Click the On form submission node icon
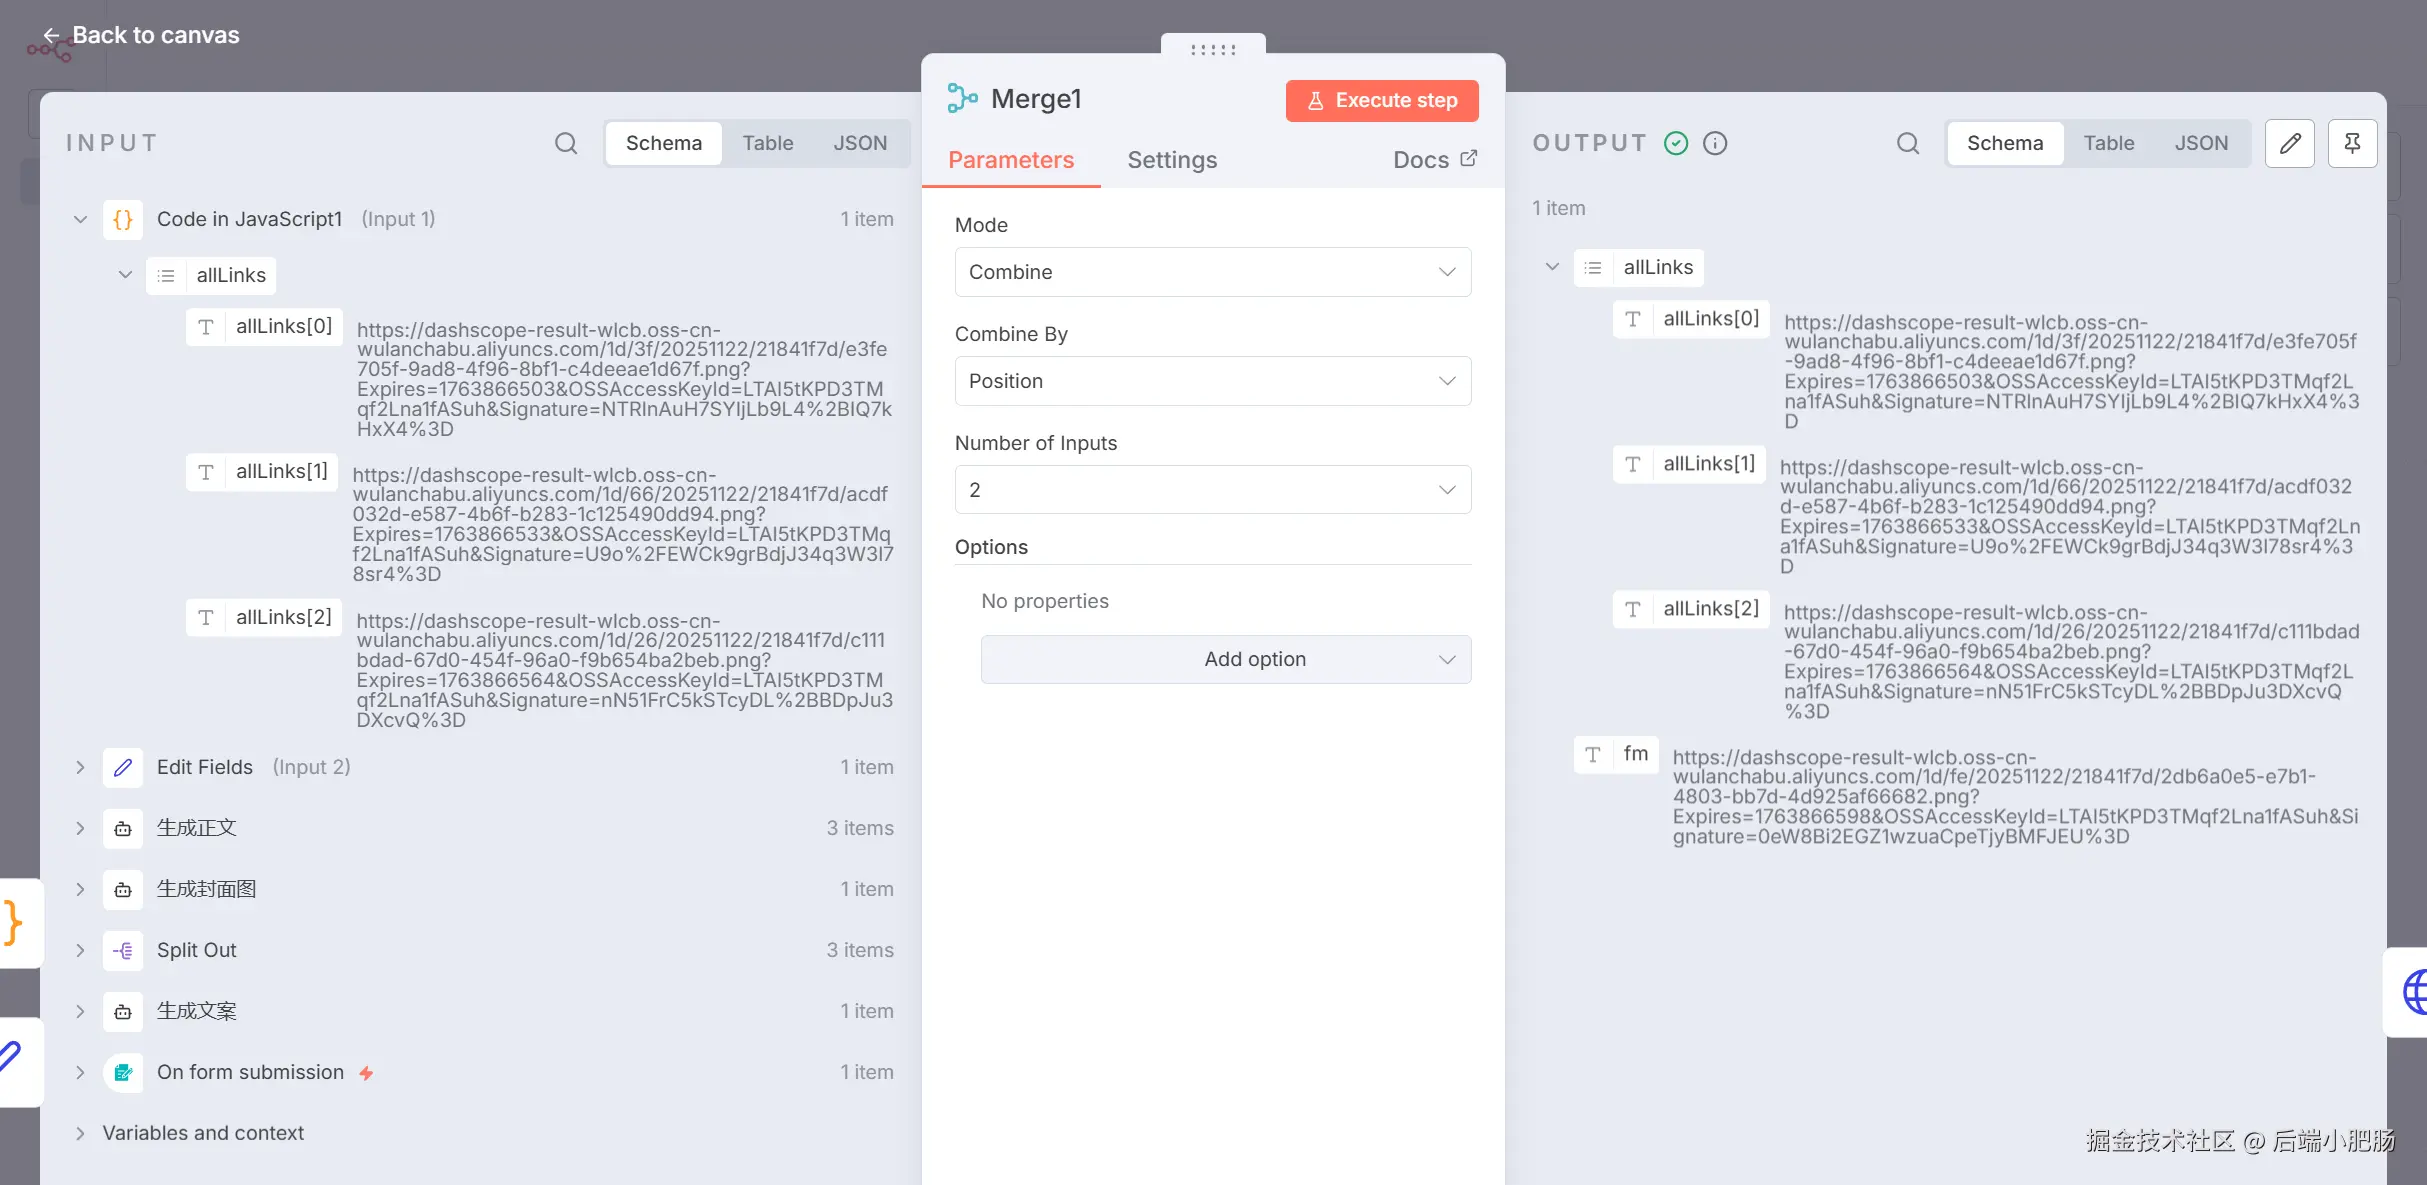 (123, 1072)
